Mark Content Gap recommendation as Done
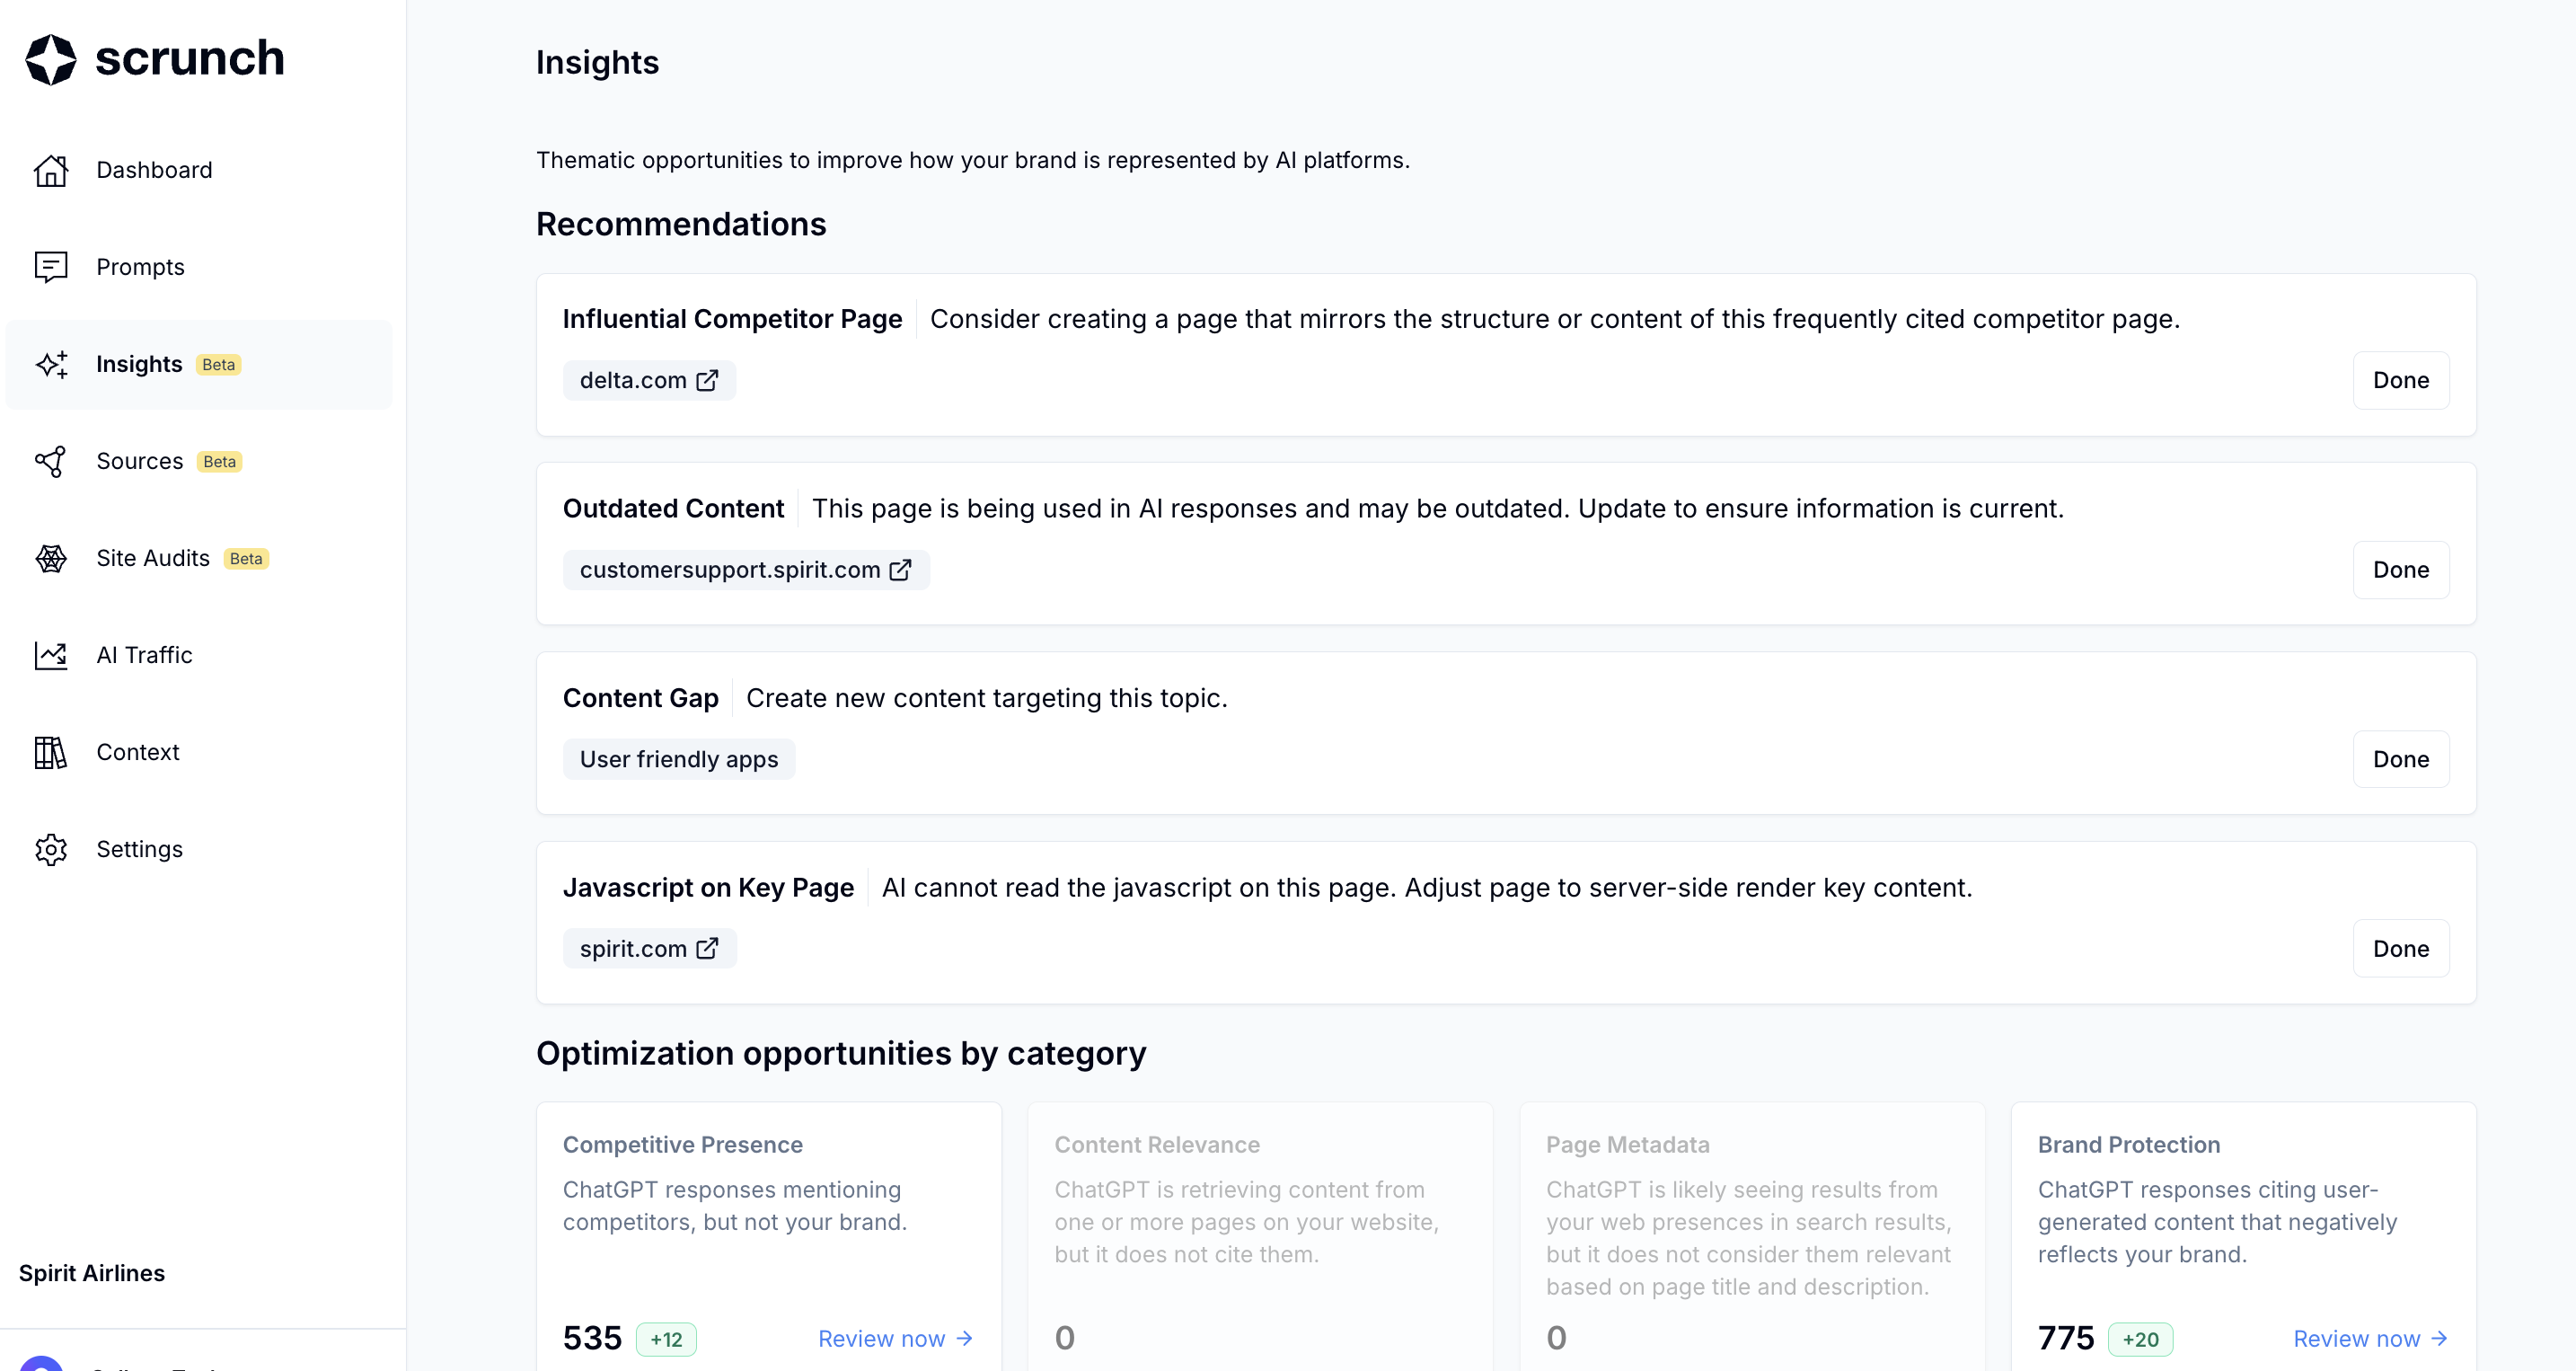Viewport: 2576px width, 1371px height. [x=2400, y=759]
